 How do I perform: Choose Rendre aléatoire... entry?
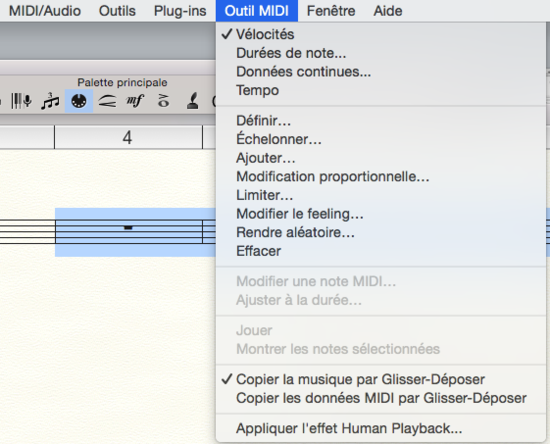click(381, 233)
